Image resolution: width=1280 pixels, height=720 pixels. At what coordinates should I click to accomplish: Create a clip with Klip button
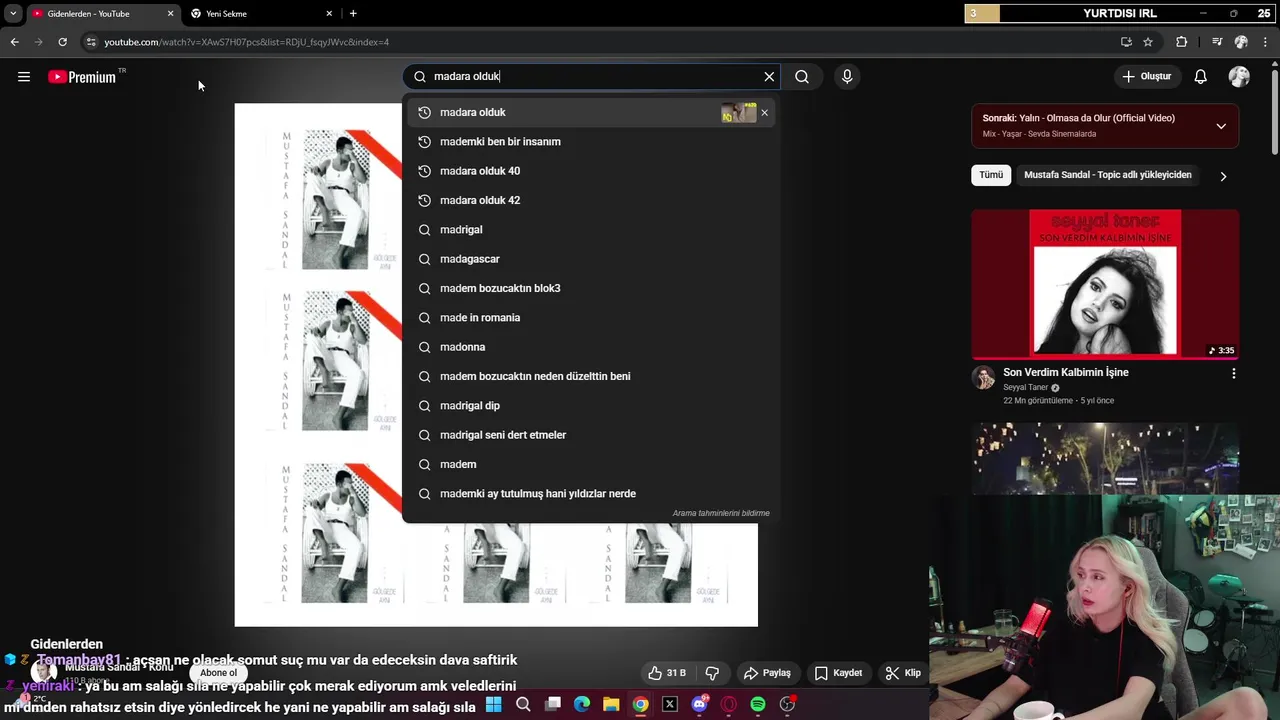click(x=903, y=673)
